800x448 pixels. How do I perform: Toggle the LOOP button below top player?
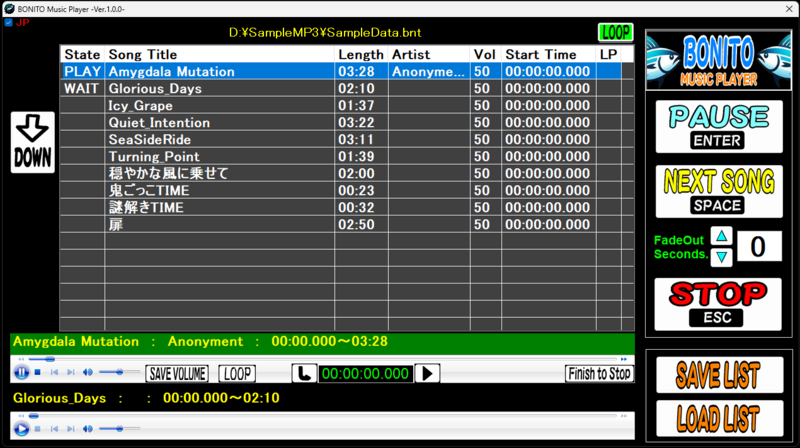[237, 373]
